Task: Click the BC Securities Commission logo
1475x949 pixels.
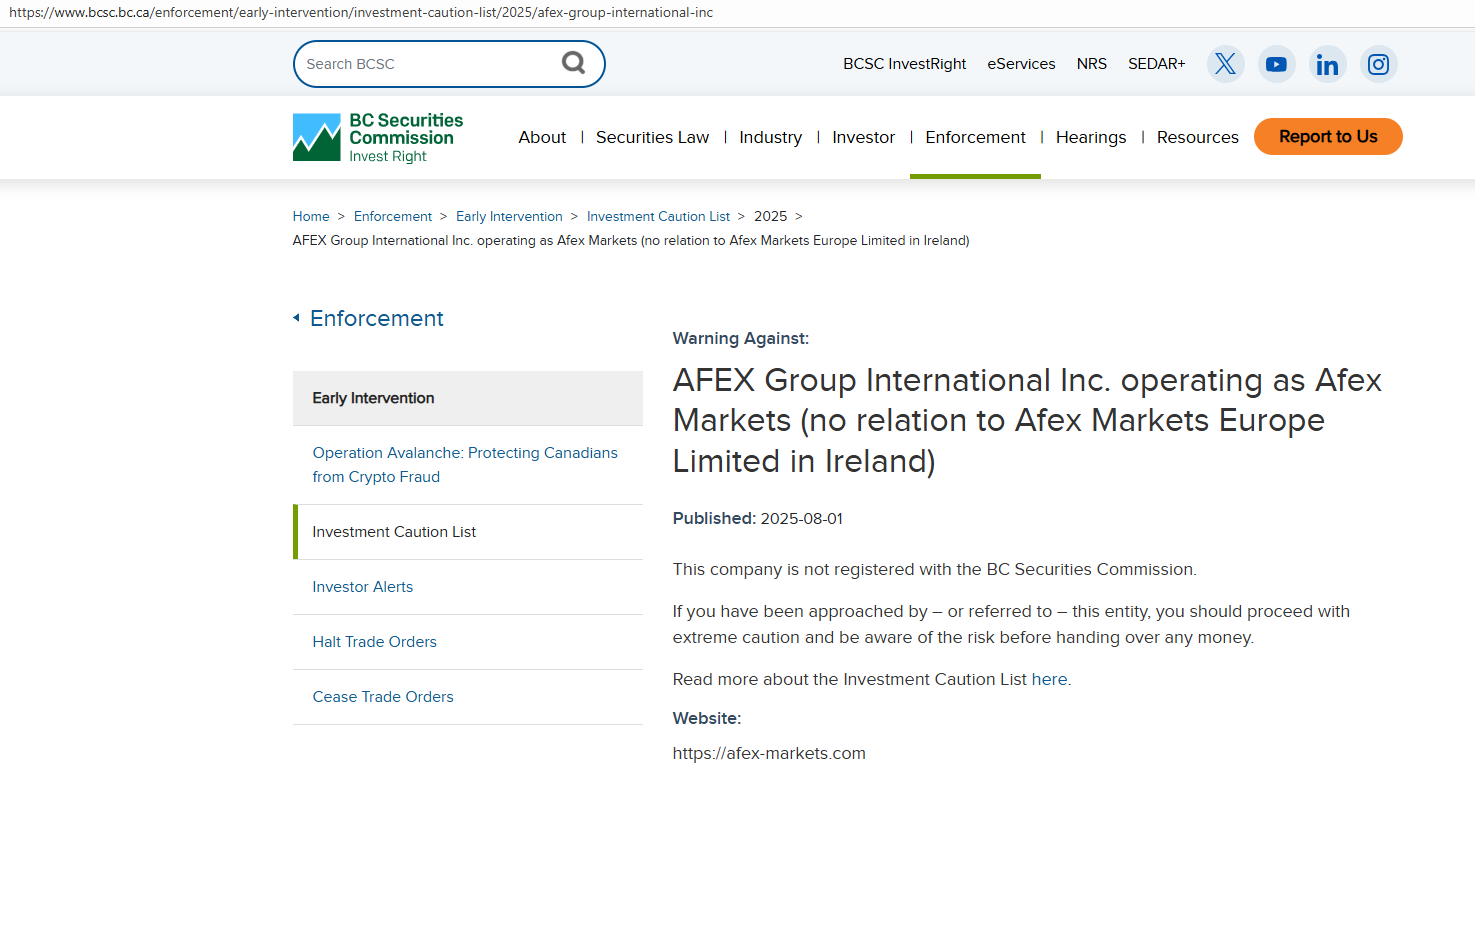Action: pyautogui.click(x=378, y=137)
